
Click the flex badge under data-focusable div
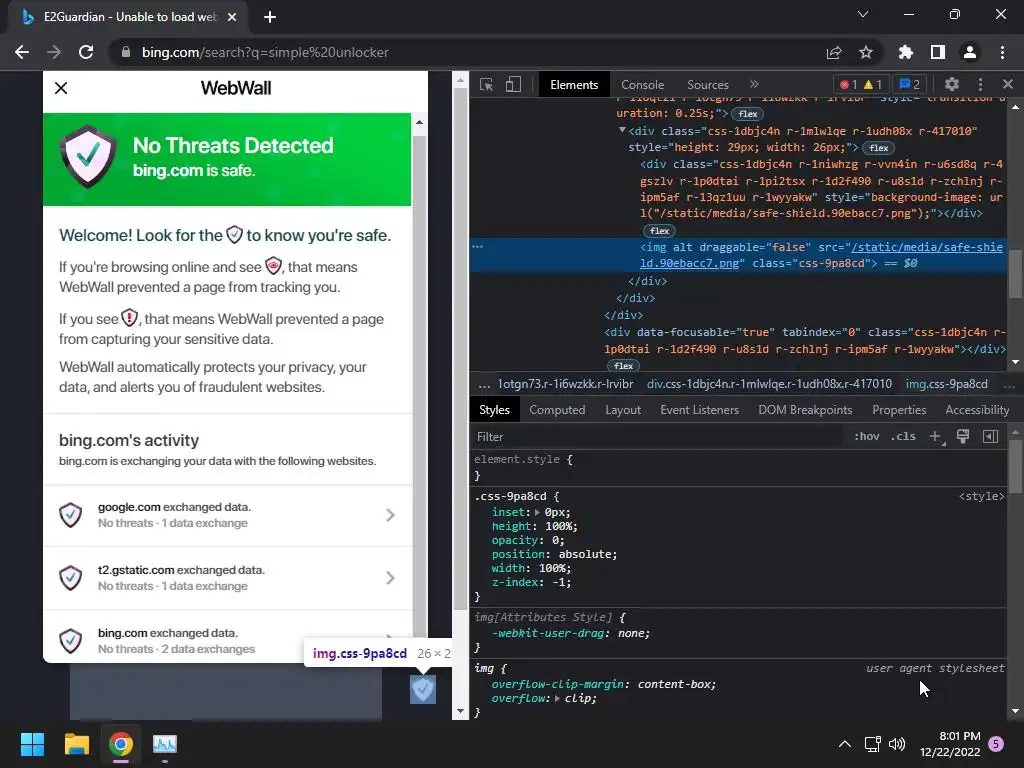coord(623,366)
